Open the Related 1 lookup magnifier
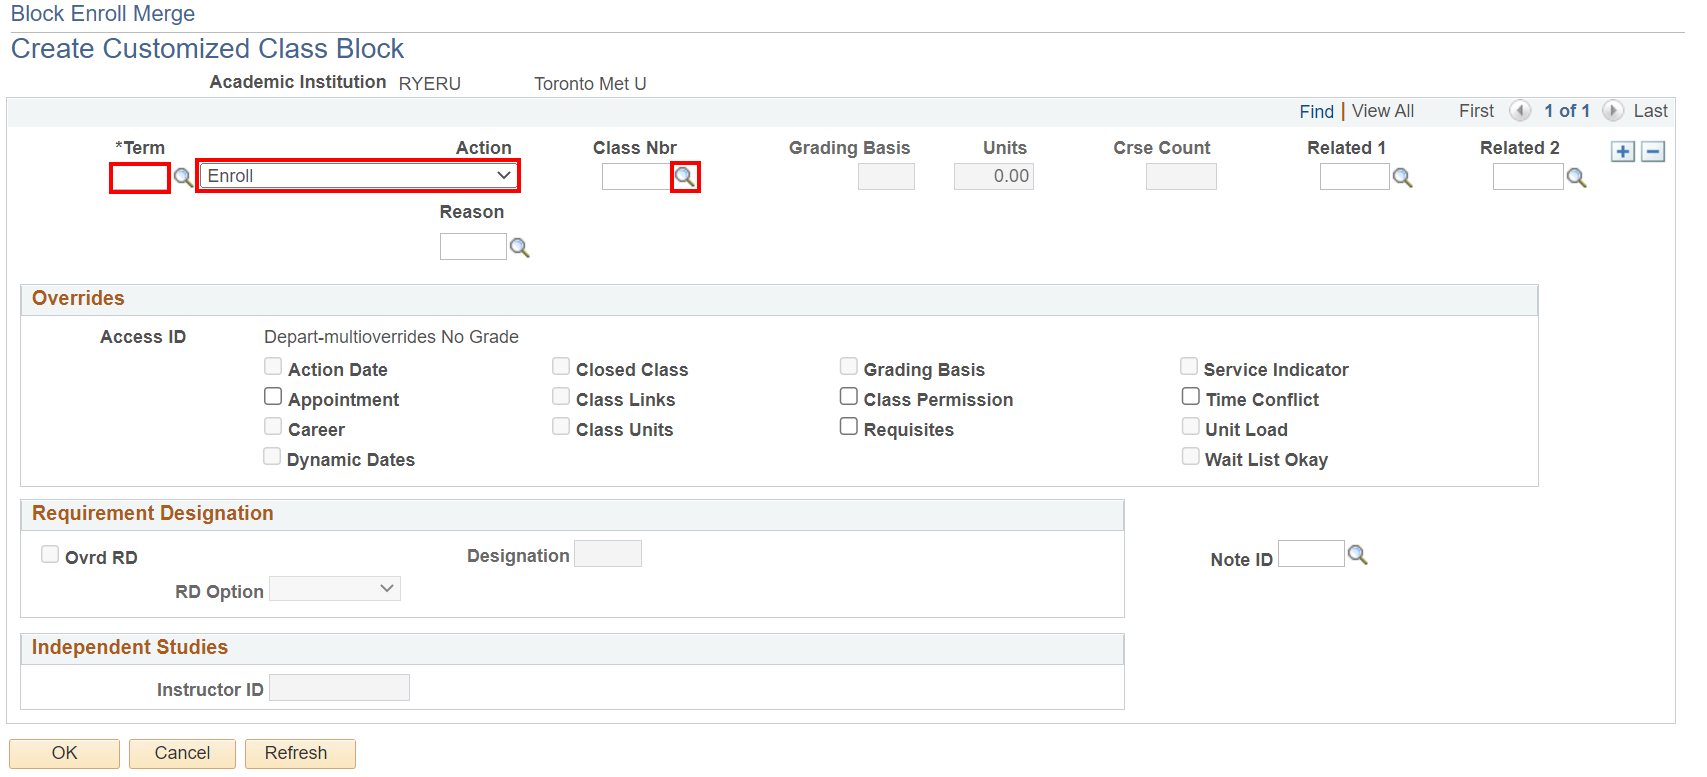1707x777 pixels. tap(1402, 177)
